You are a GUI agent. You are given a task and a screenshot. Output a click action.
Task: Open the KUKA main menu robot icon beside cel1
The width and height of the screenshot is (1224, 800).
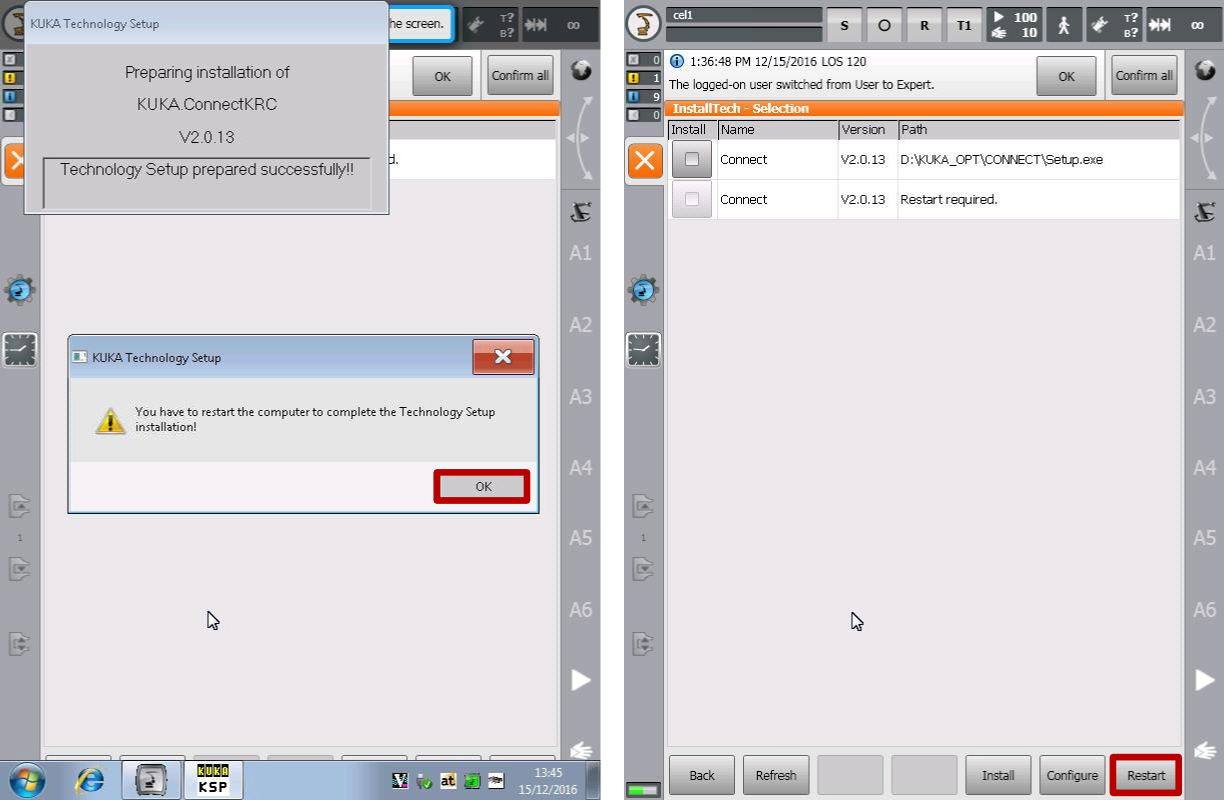pyautogui.click(x=645, y=24)
